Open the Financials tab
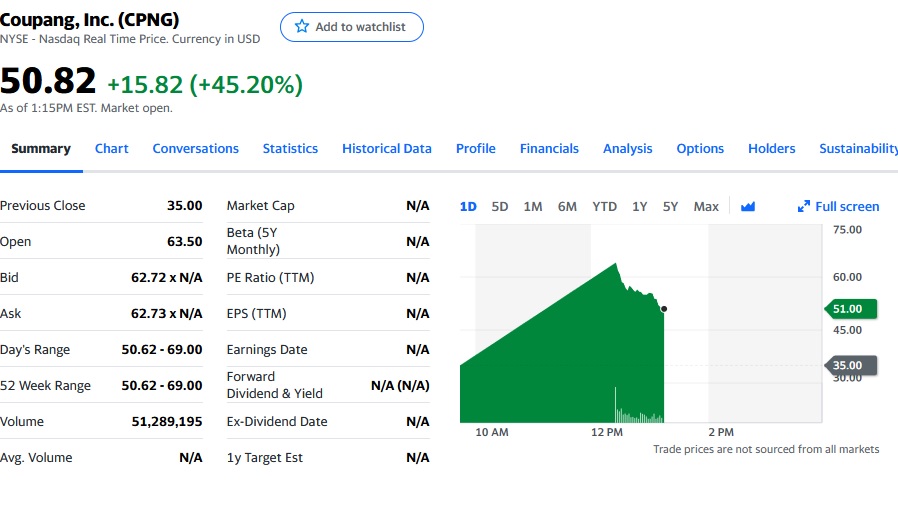This screenshot has height=509, width=898. click(x=549, y=149)
